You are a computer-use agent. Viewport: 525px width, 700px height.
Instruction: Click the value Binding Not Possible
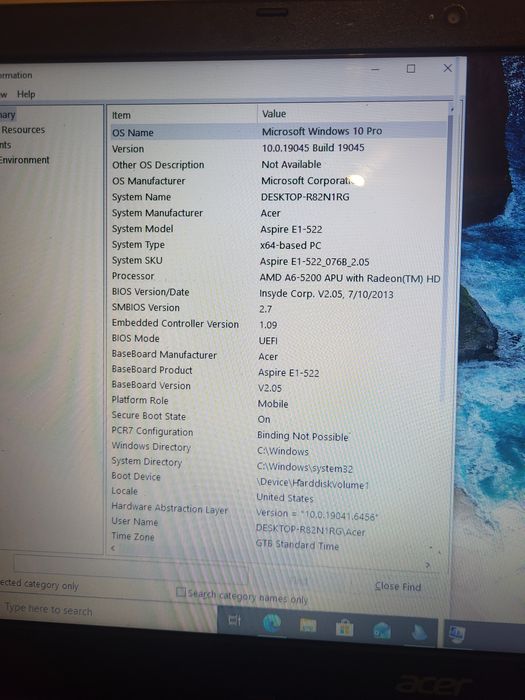tap(302, 436)
